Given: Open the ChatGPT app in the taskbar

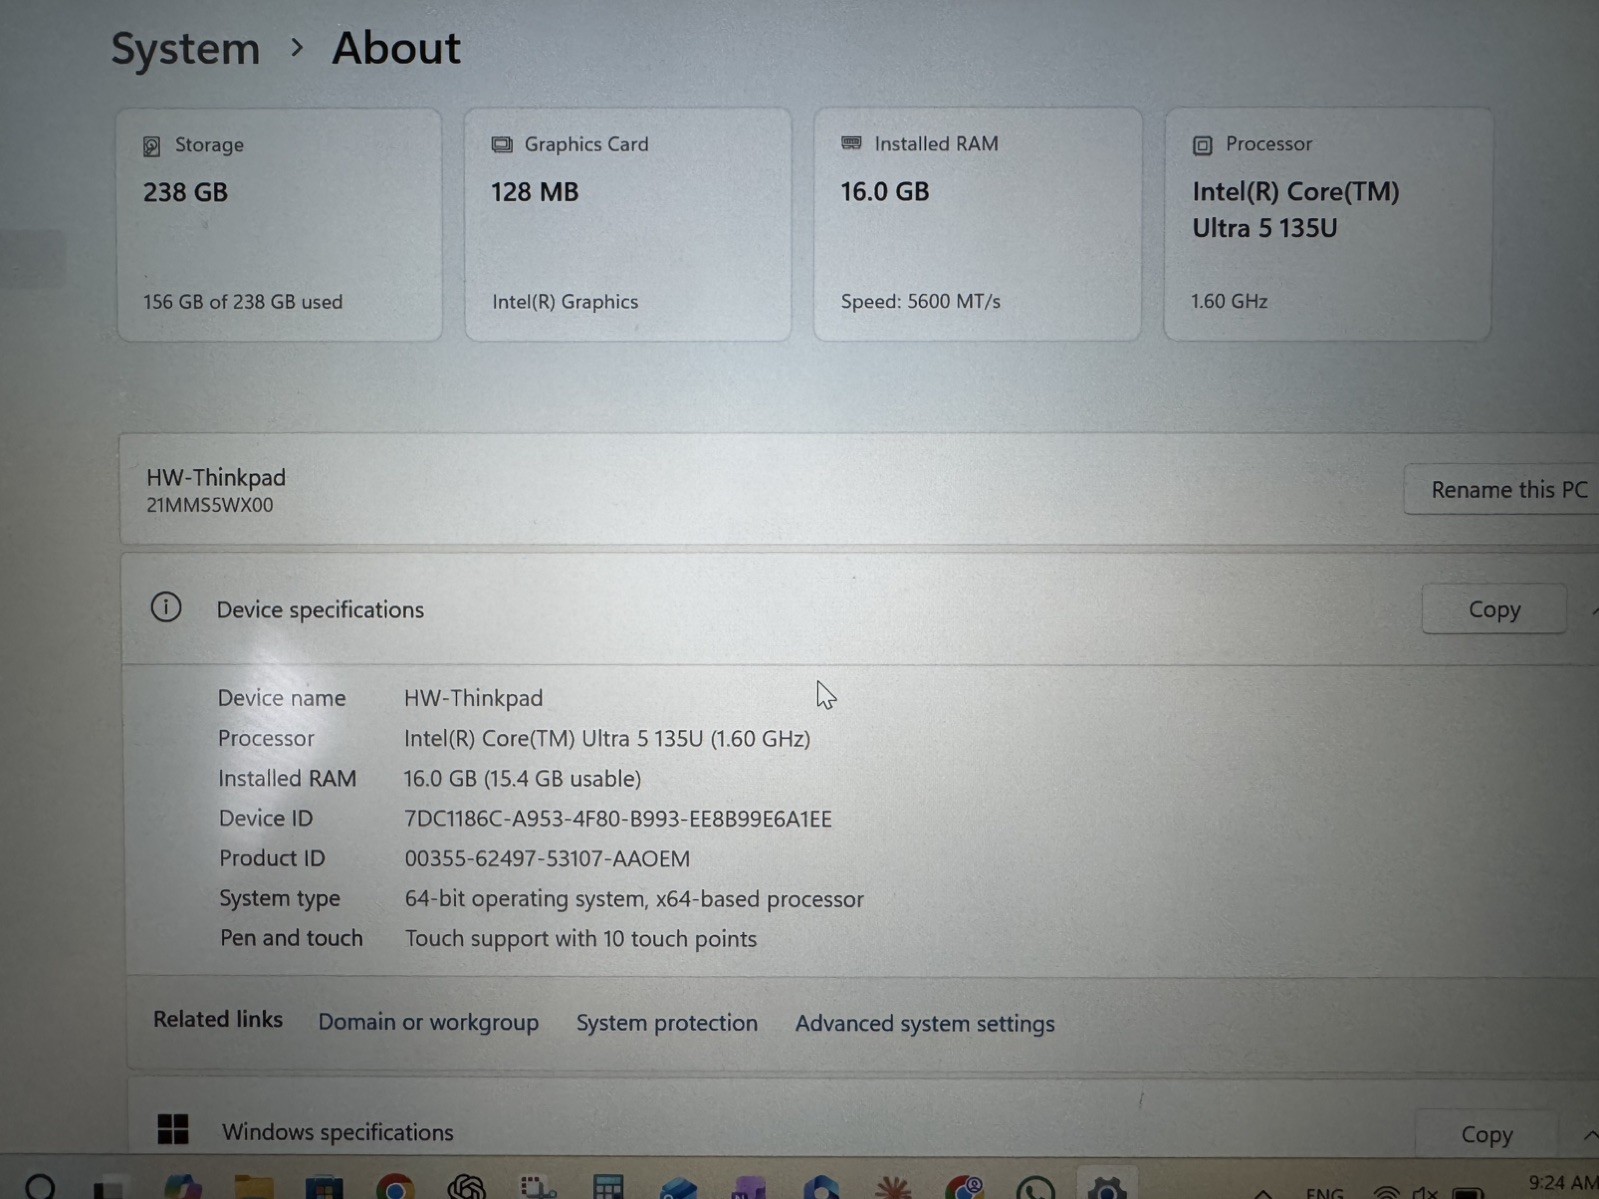Looking at the screenshot, I should pos(466,1187).
